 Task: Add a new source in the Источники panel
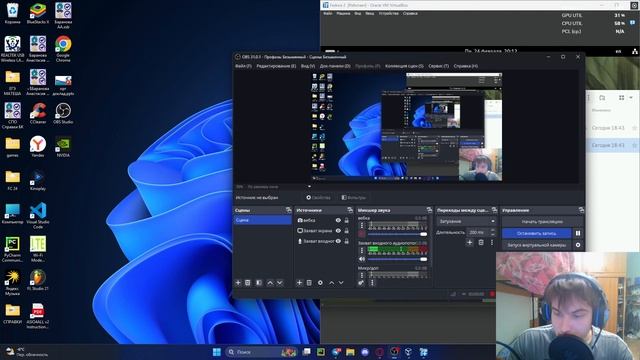299,282
